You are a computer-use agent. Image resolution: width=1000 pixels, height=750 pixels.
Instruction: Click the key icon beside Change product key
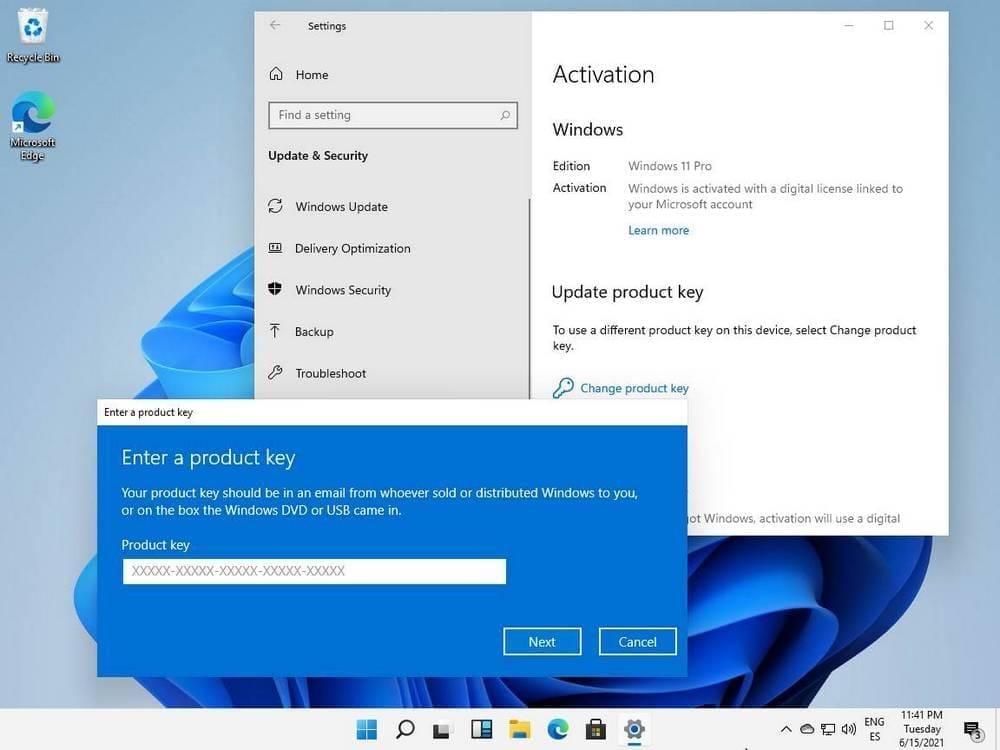pos(563,388)
